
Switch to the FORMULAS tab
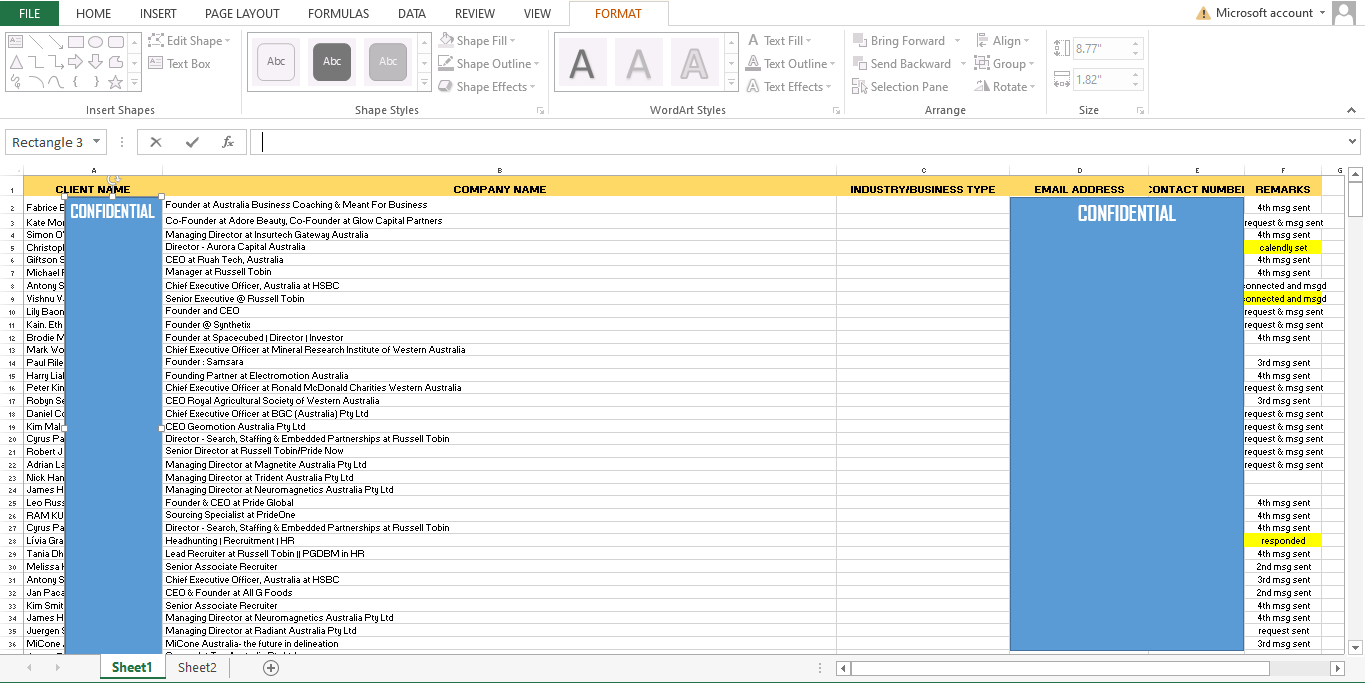(x=338, y=13)
